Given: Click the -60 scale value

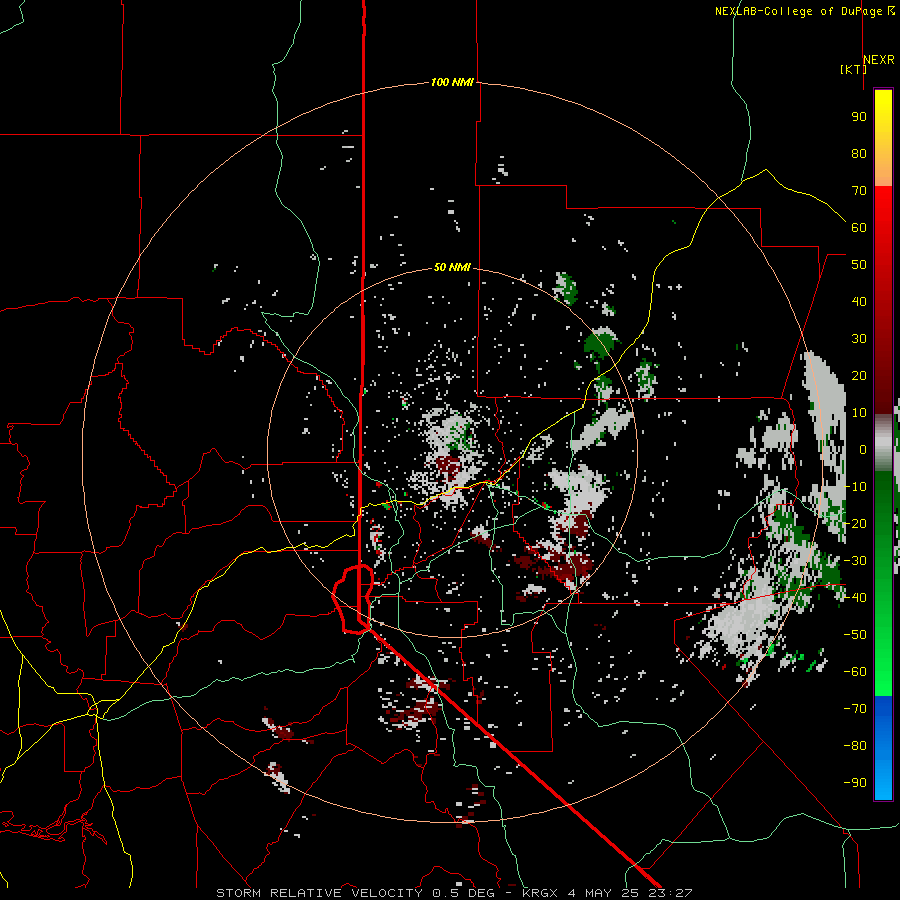Looking at the screenshot, I should (x=855, y=672).
